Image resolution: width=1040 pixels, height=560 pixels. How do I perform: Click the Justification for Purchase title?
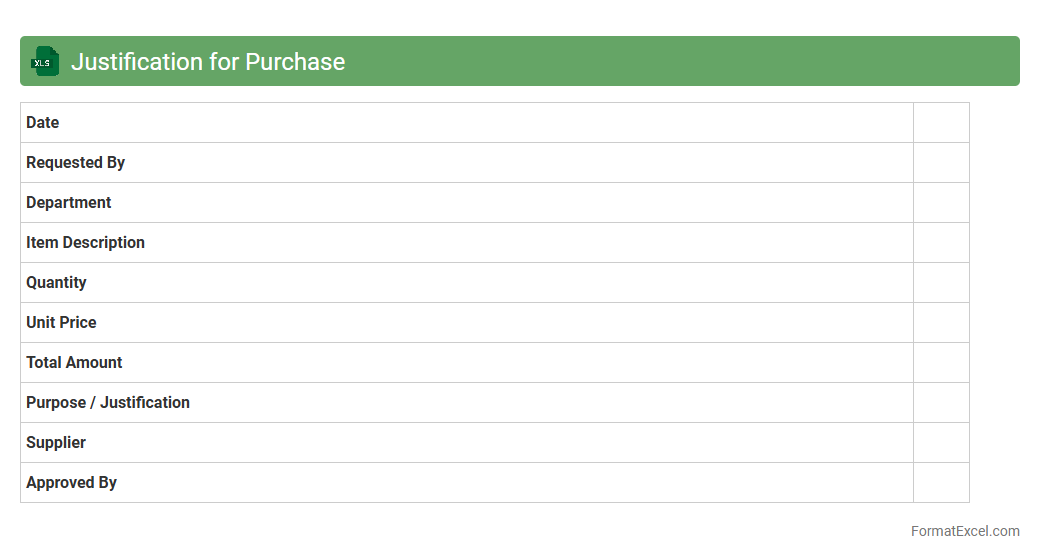point(208,62)
